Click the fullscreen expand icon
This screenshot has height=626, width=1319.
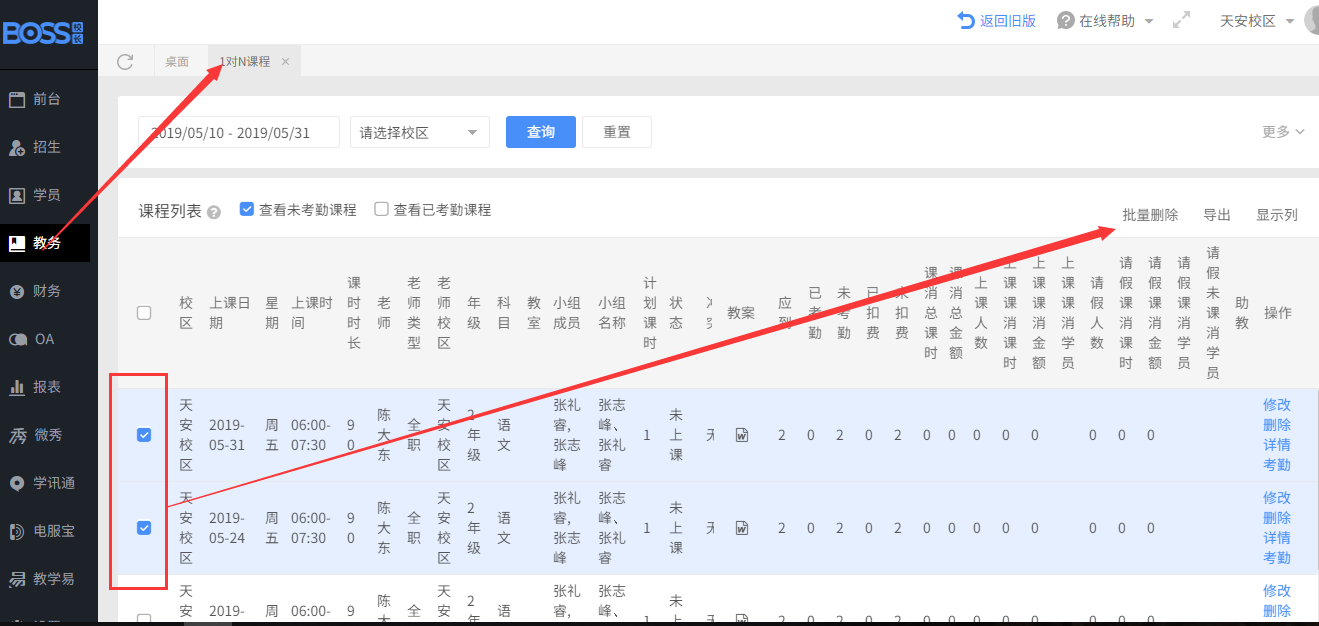[1181, 20]
